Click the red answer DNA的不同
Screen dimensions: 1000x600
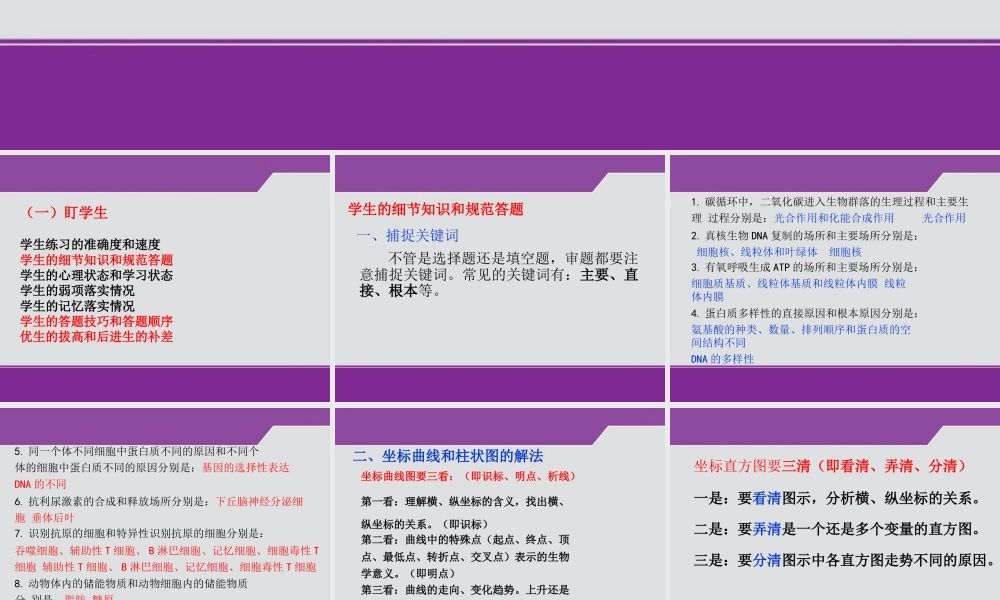(x=40, y=484)
